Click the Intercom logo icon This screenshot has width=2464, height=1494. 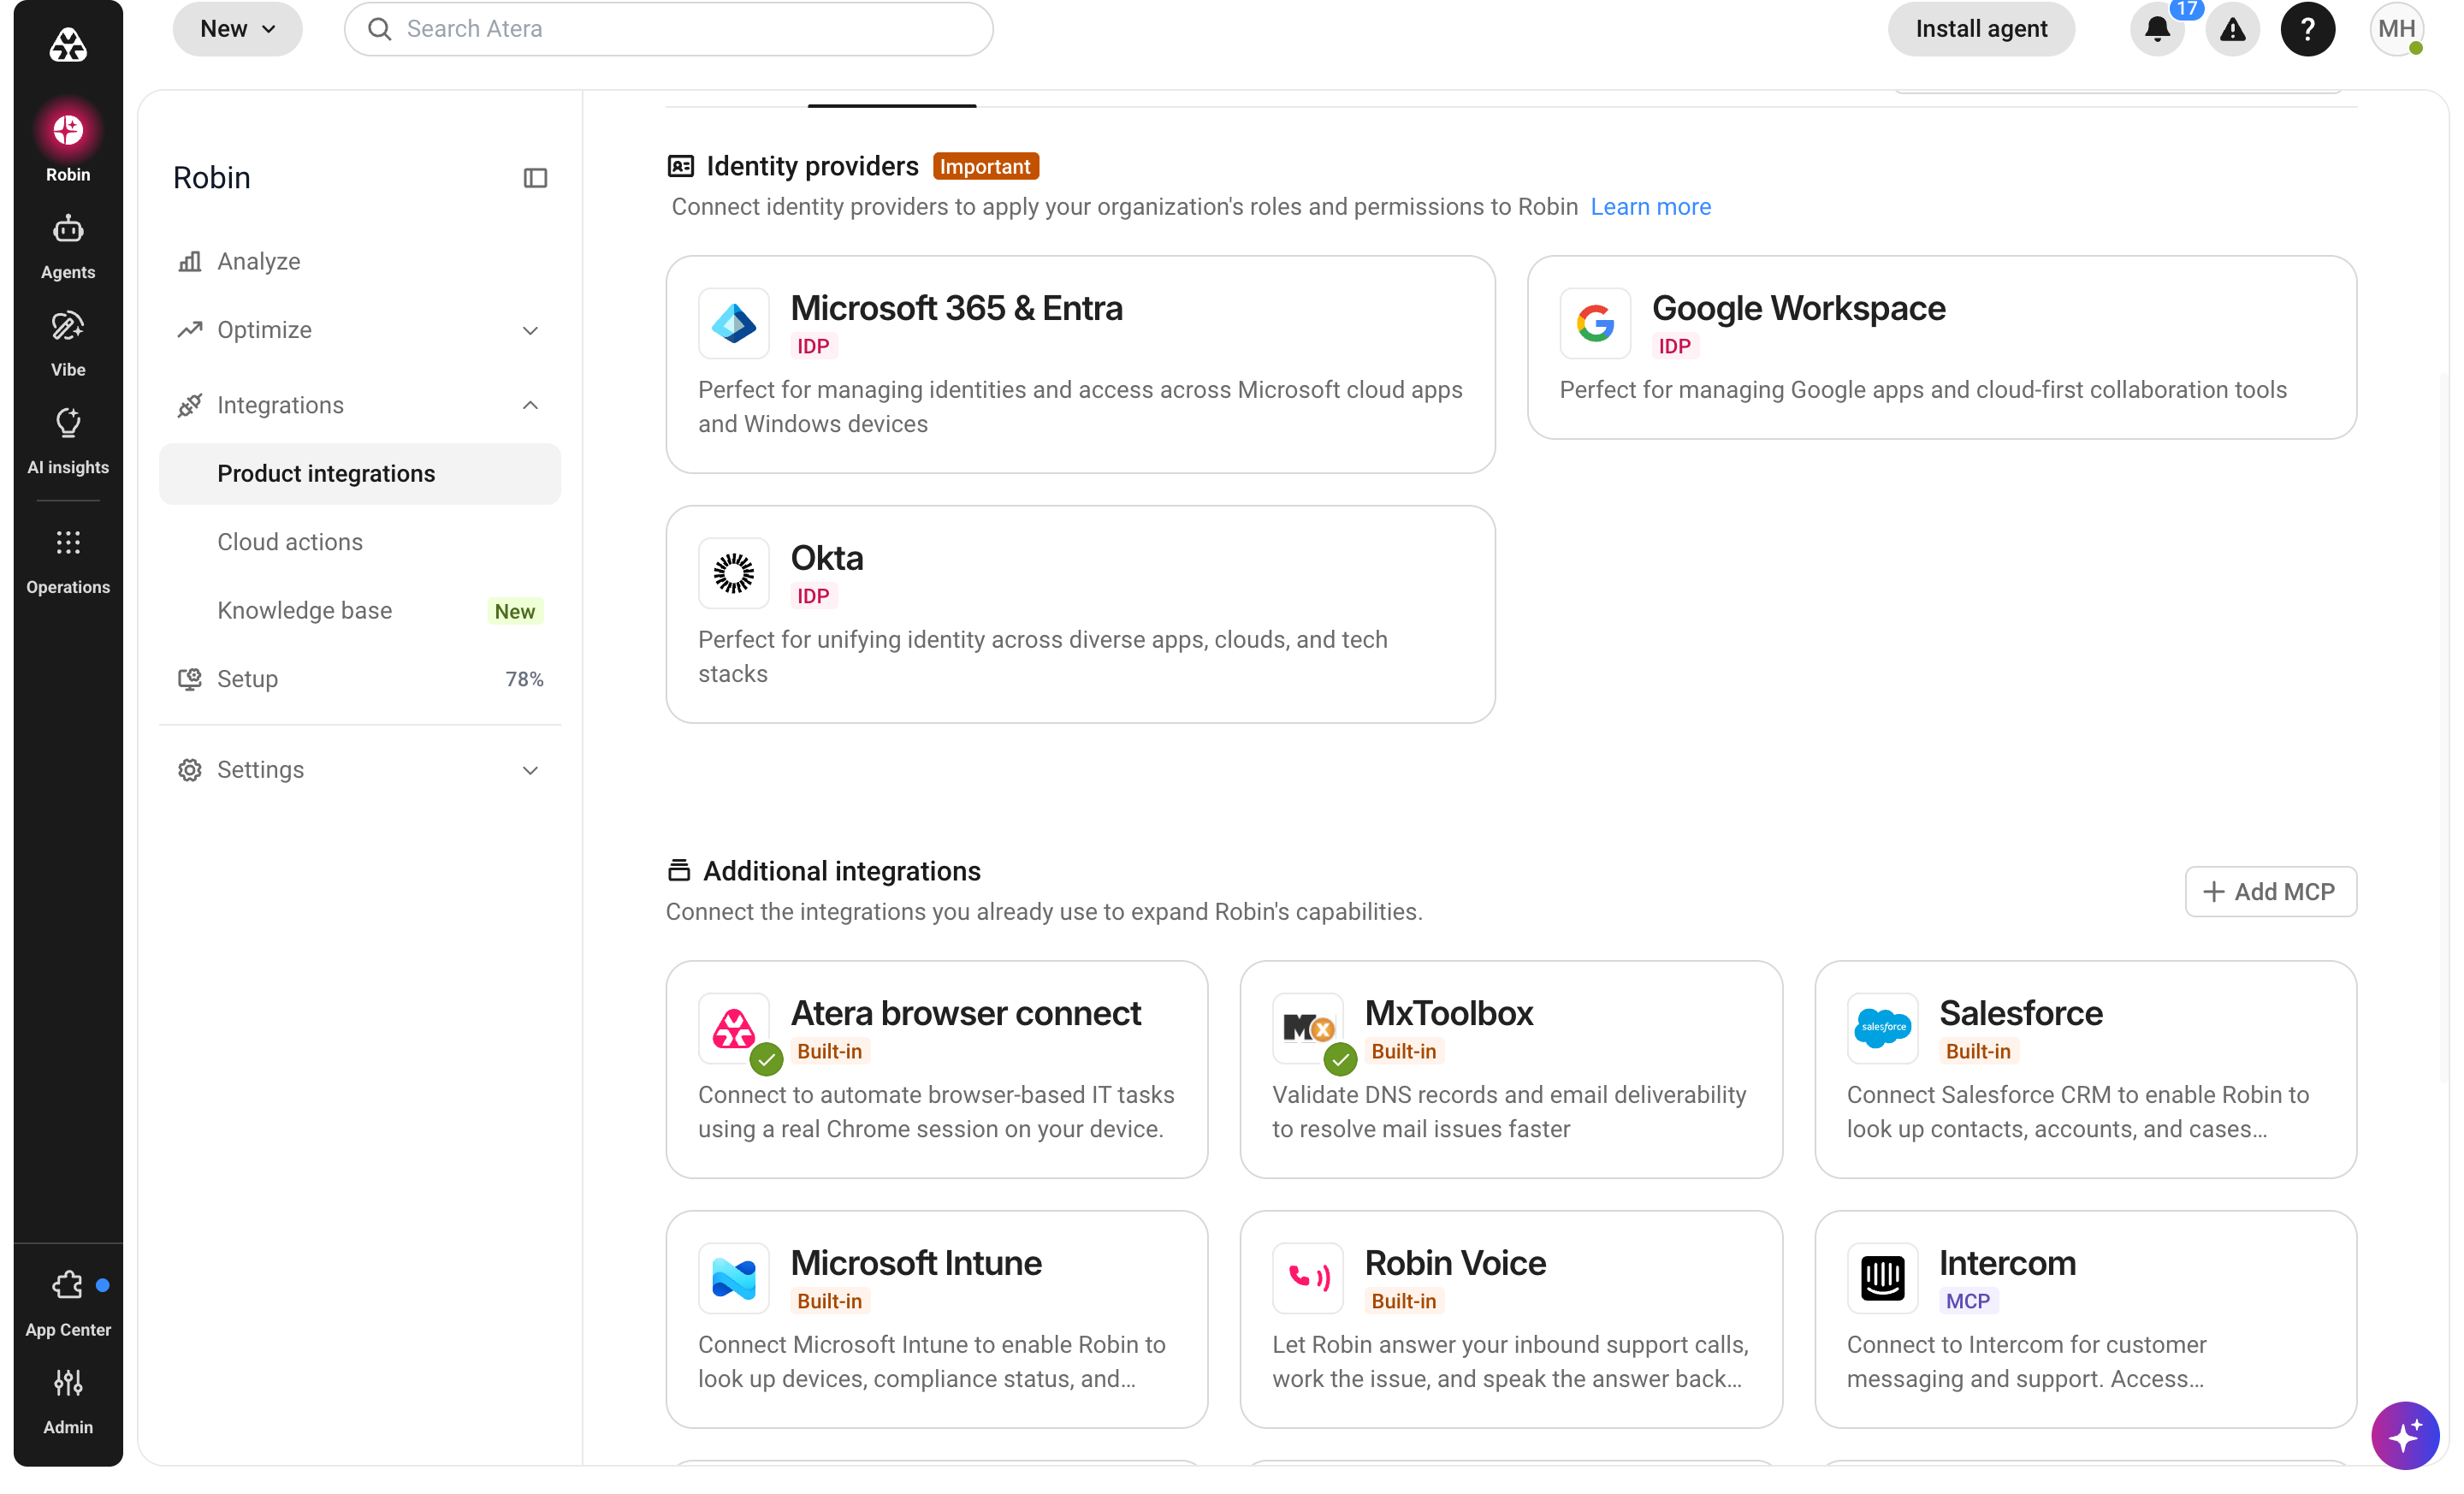[1882, 1278]
